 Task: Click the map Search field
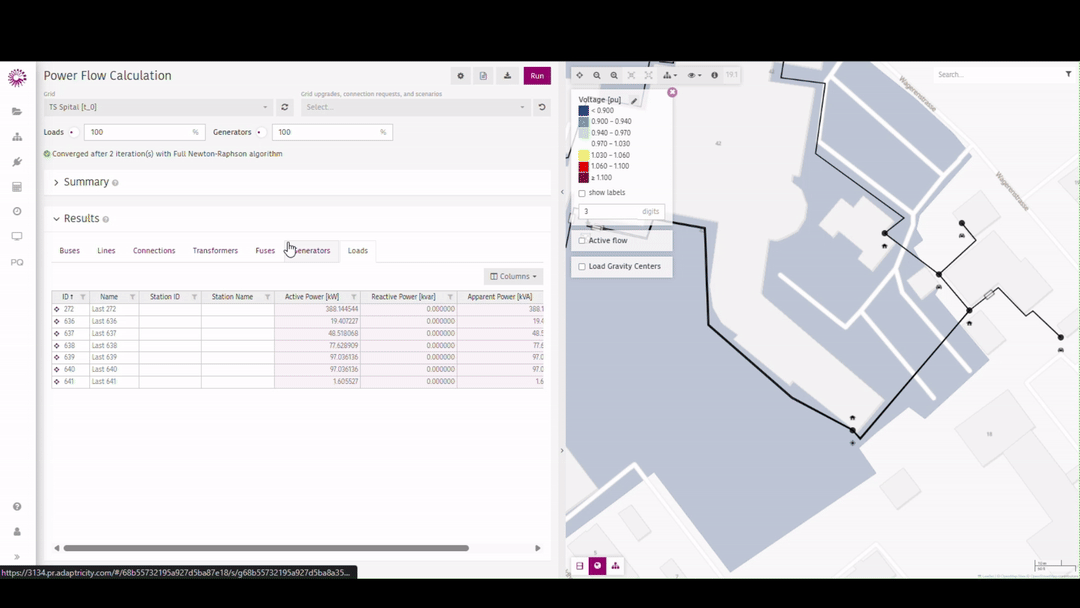(995, 75)
